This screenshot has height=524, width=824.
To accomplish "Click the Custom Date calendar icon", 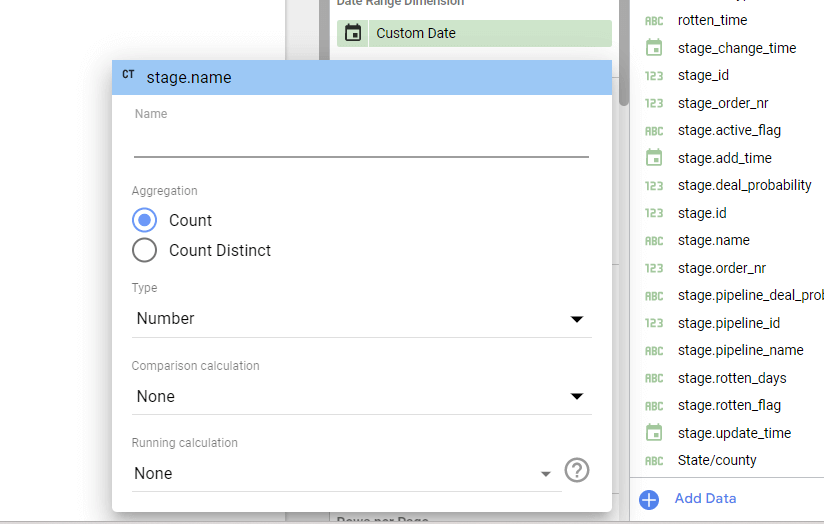I will pyautogui.click(x=353, y=33).
